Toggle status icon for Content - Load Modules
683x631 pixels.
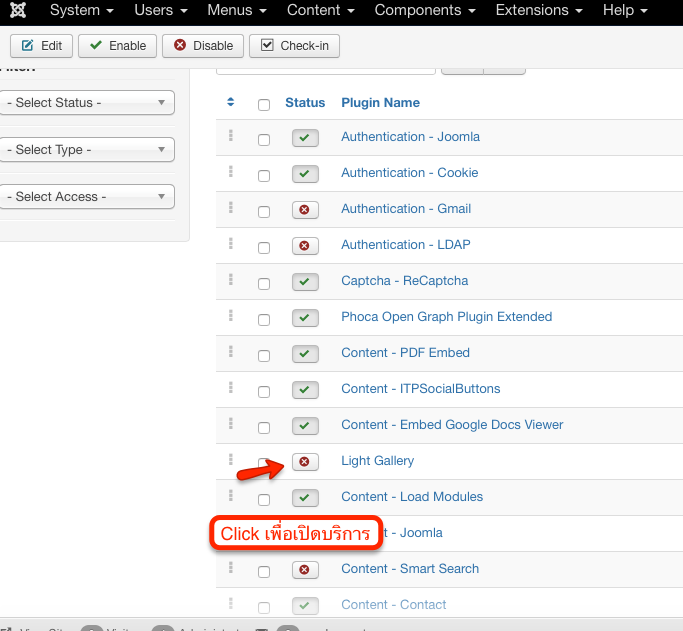[305, 498]
